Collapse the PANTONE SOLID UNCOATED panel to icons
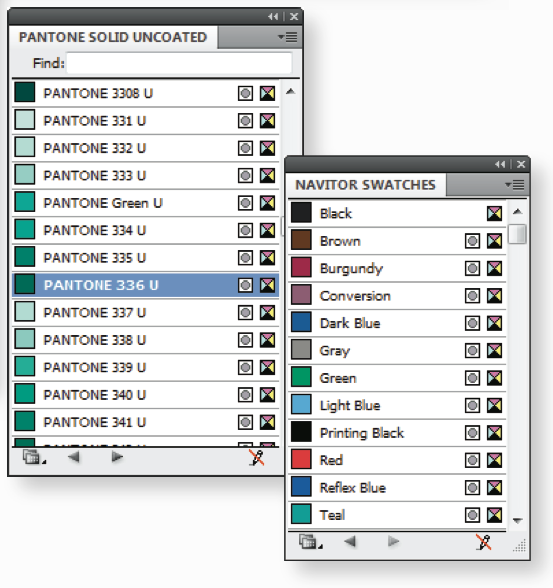The width and height of the screenshot is (553, 588). 273,16
